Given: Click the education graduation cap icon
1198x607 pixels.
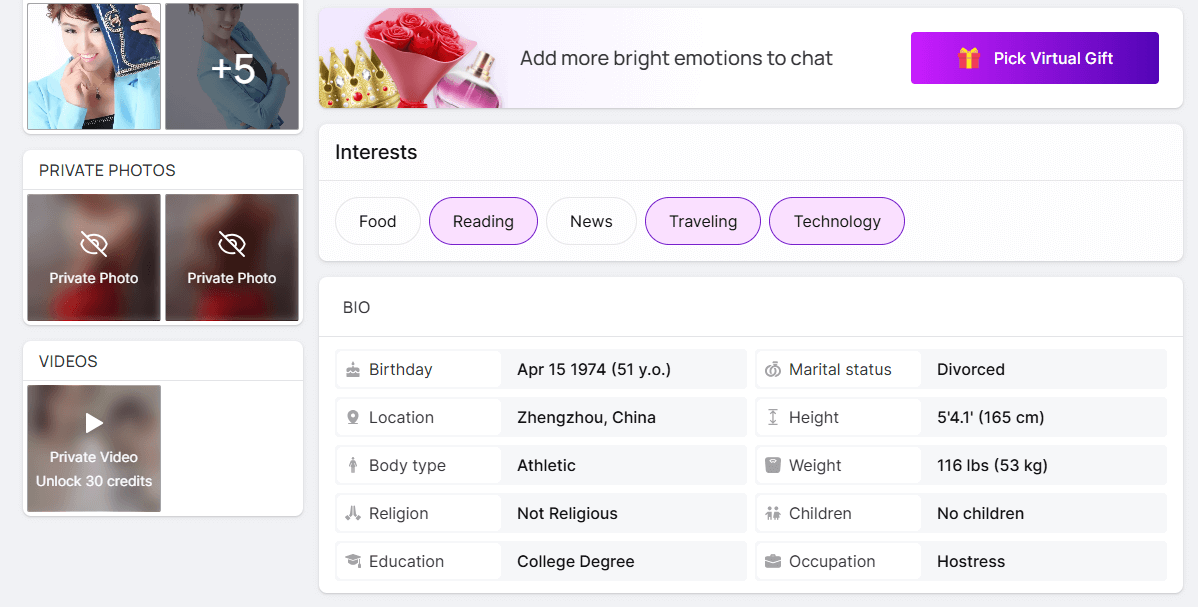Looking at the screenshot, I should click(x=353, y=562).
